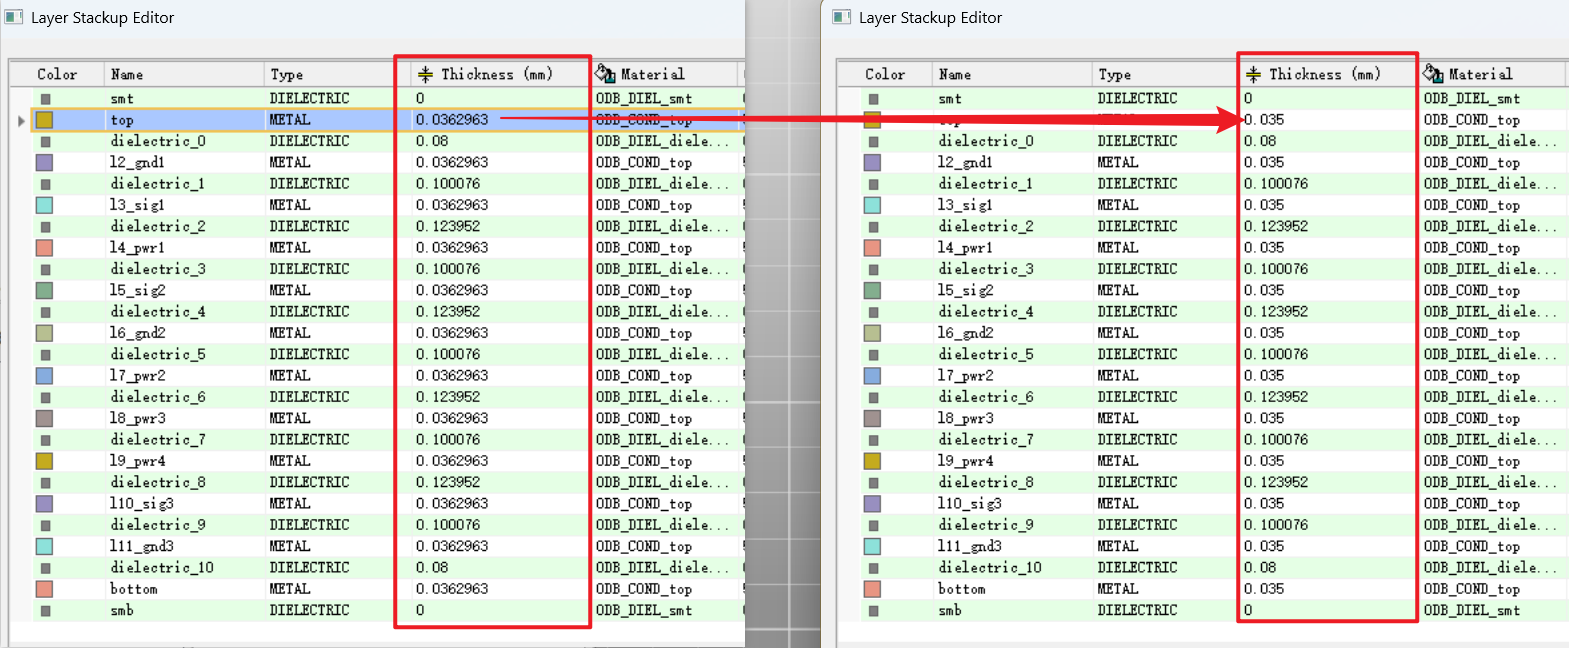Click left window's Layer Stackup Editor title icon

tap(14, 17)
